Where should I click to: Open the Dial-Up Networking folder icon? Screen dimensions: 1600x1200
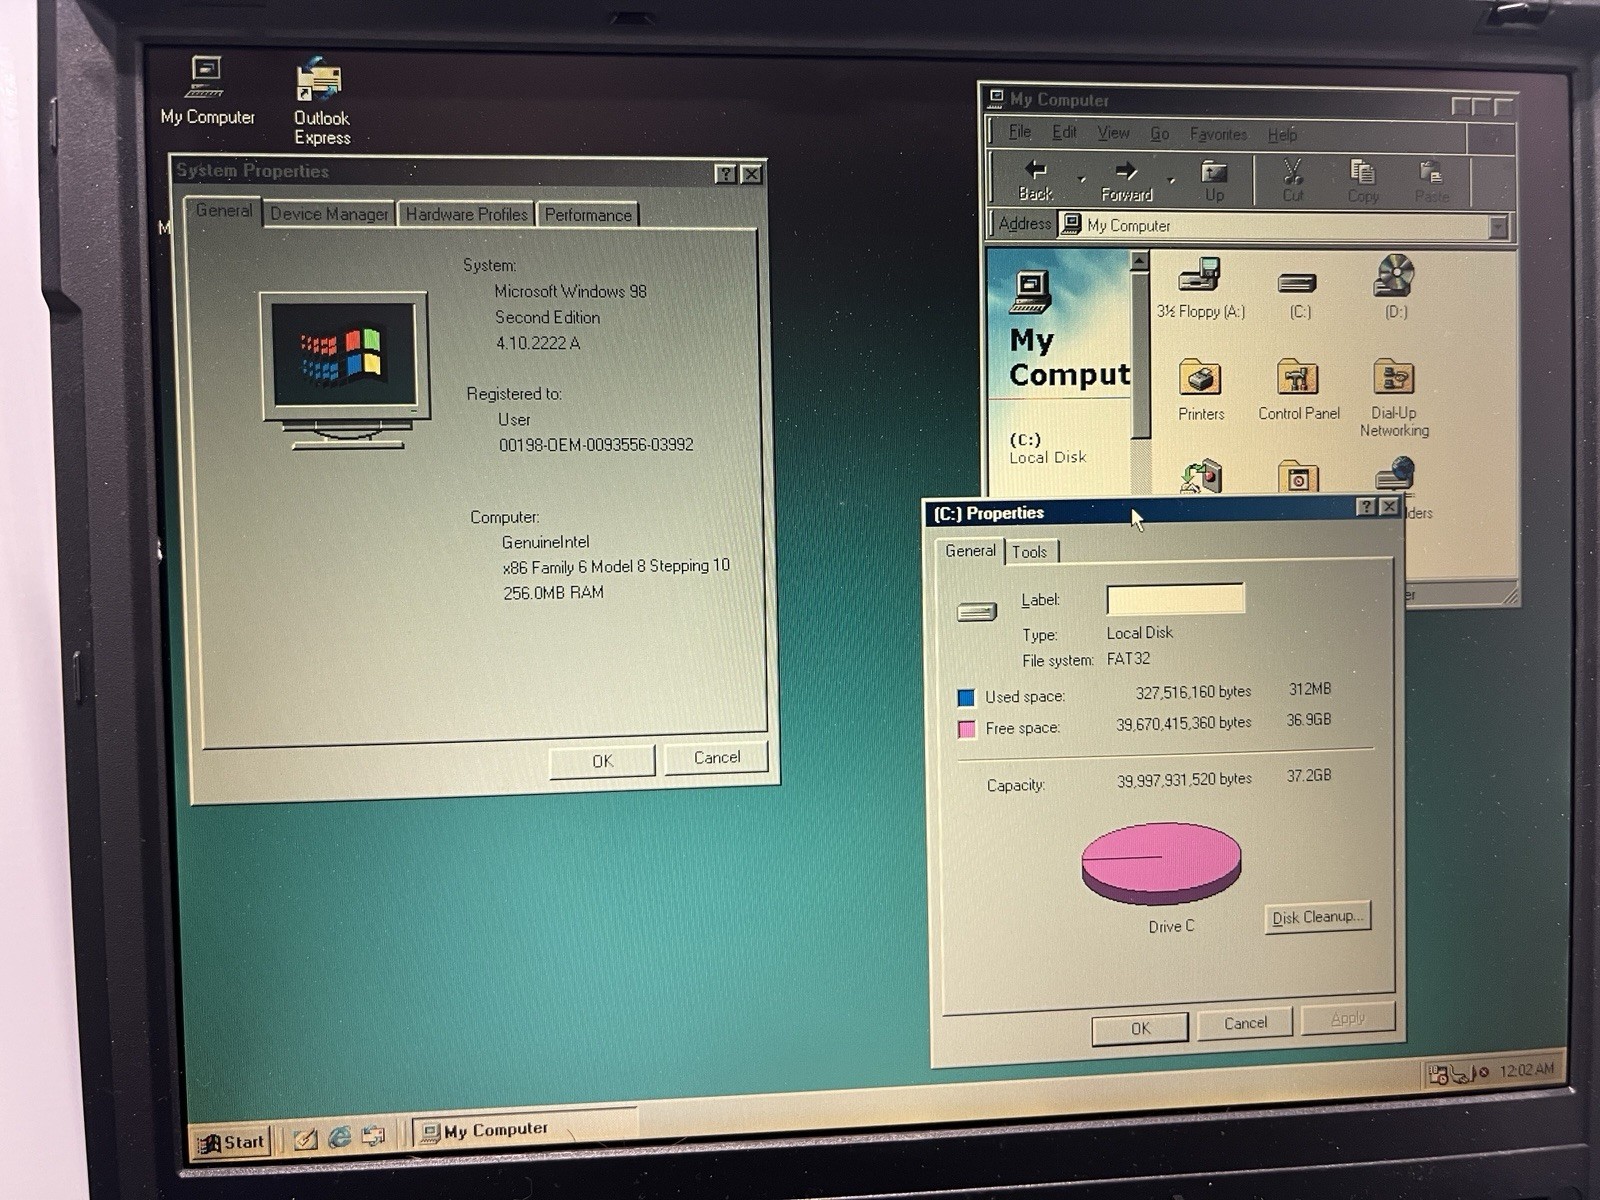[1394, 398]
